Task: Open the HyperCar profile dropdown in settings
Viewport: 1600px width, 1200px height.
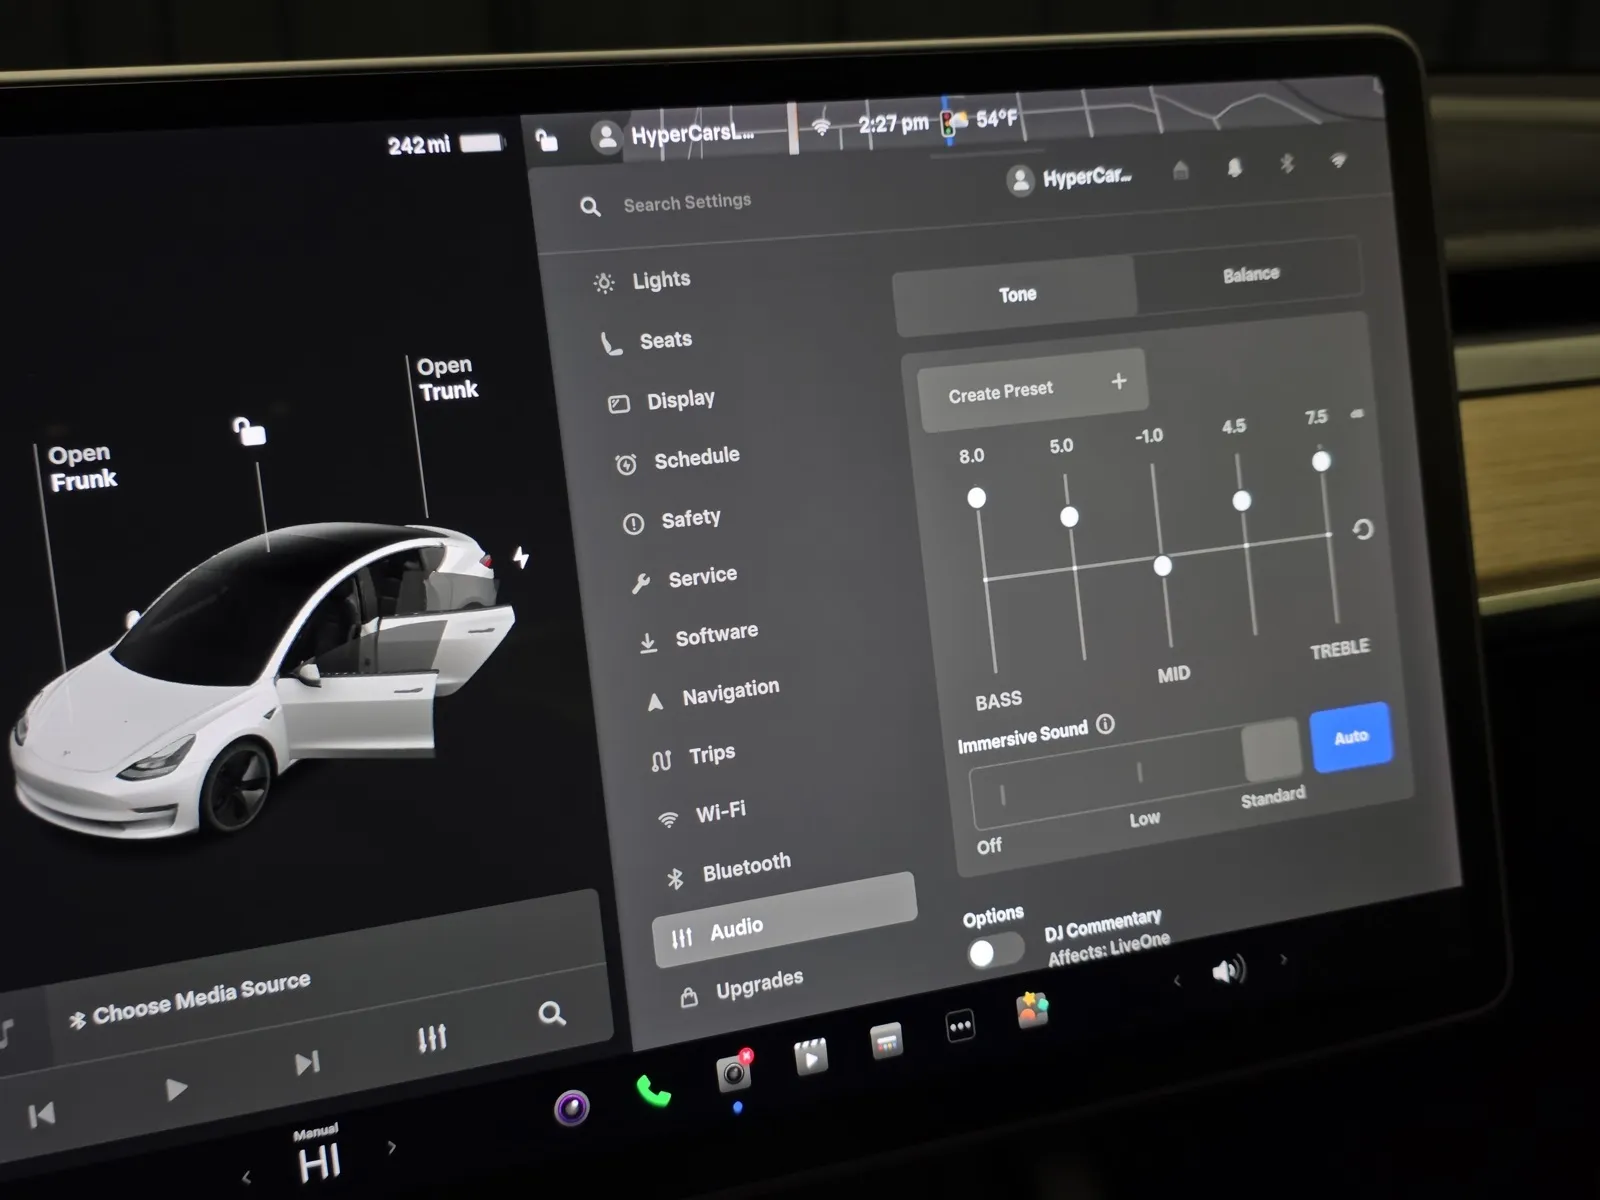Action: 1070,179
